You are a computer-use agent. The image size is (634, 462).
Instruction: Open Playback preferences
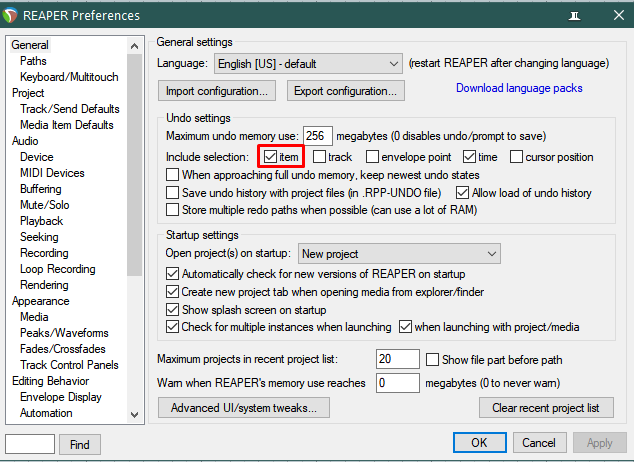42,221
